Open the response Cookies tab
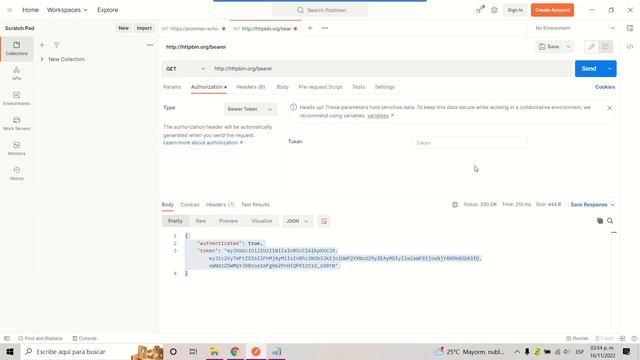 [190, 204]
